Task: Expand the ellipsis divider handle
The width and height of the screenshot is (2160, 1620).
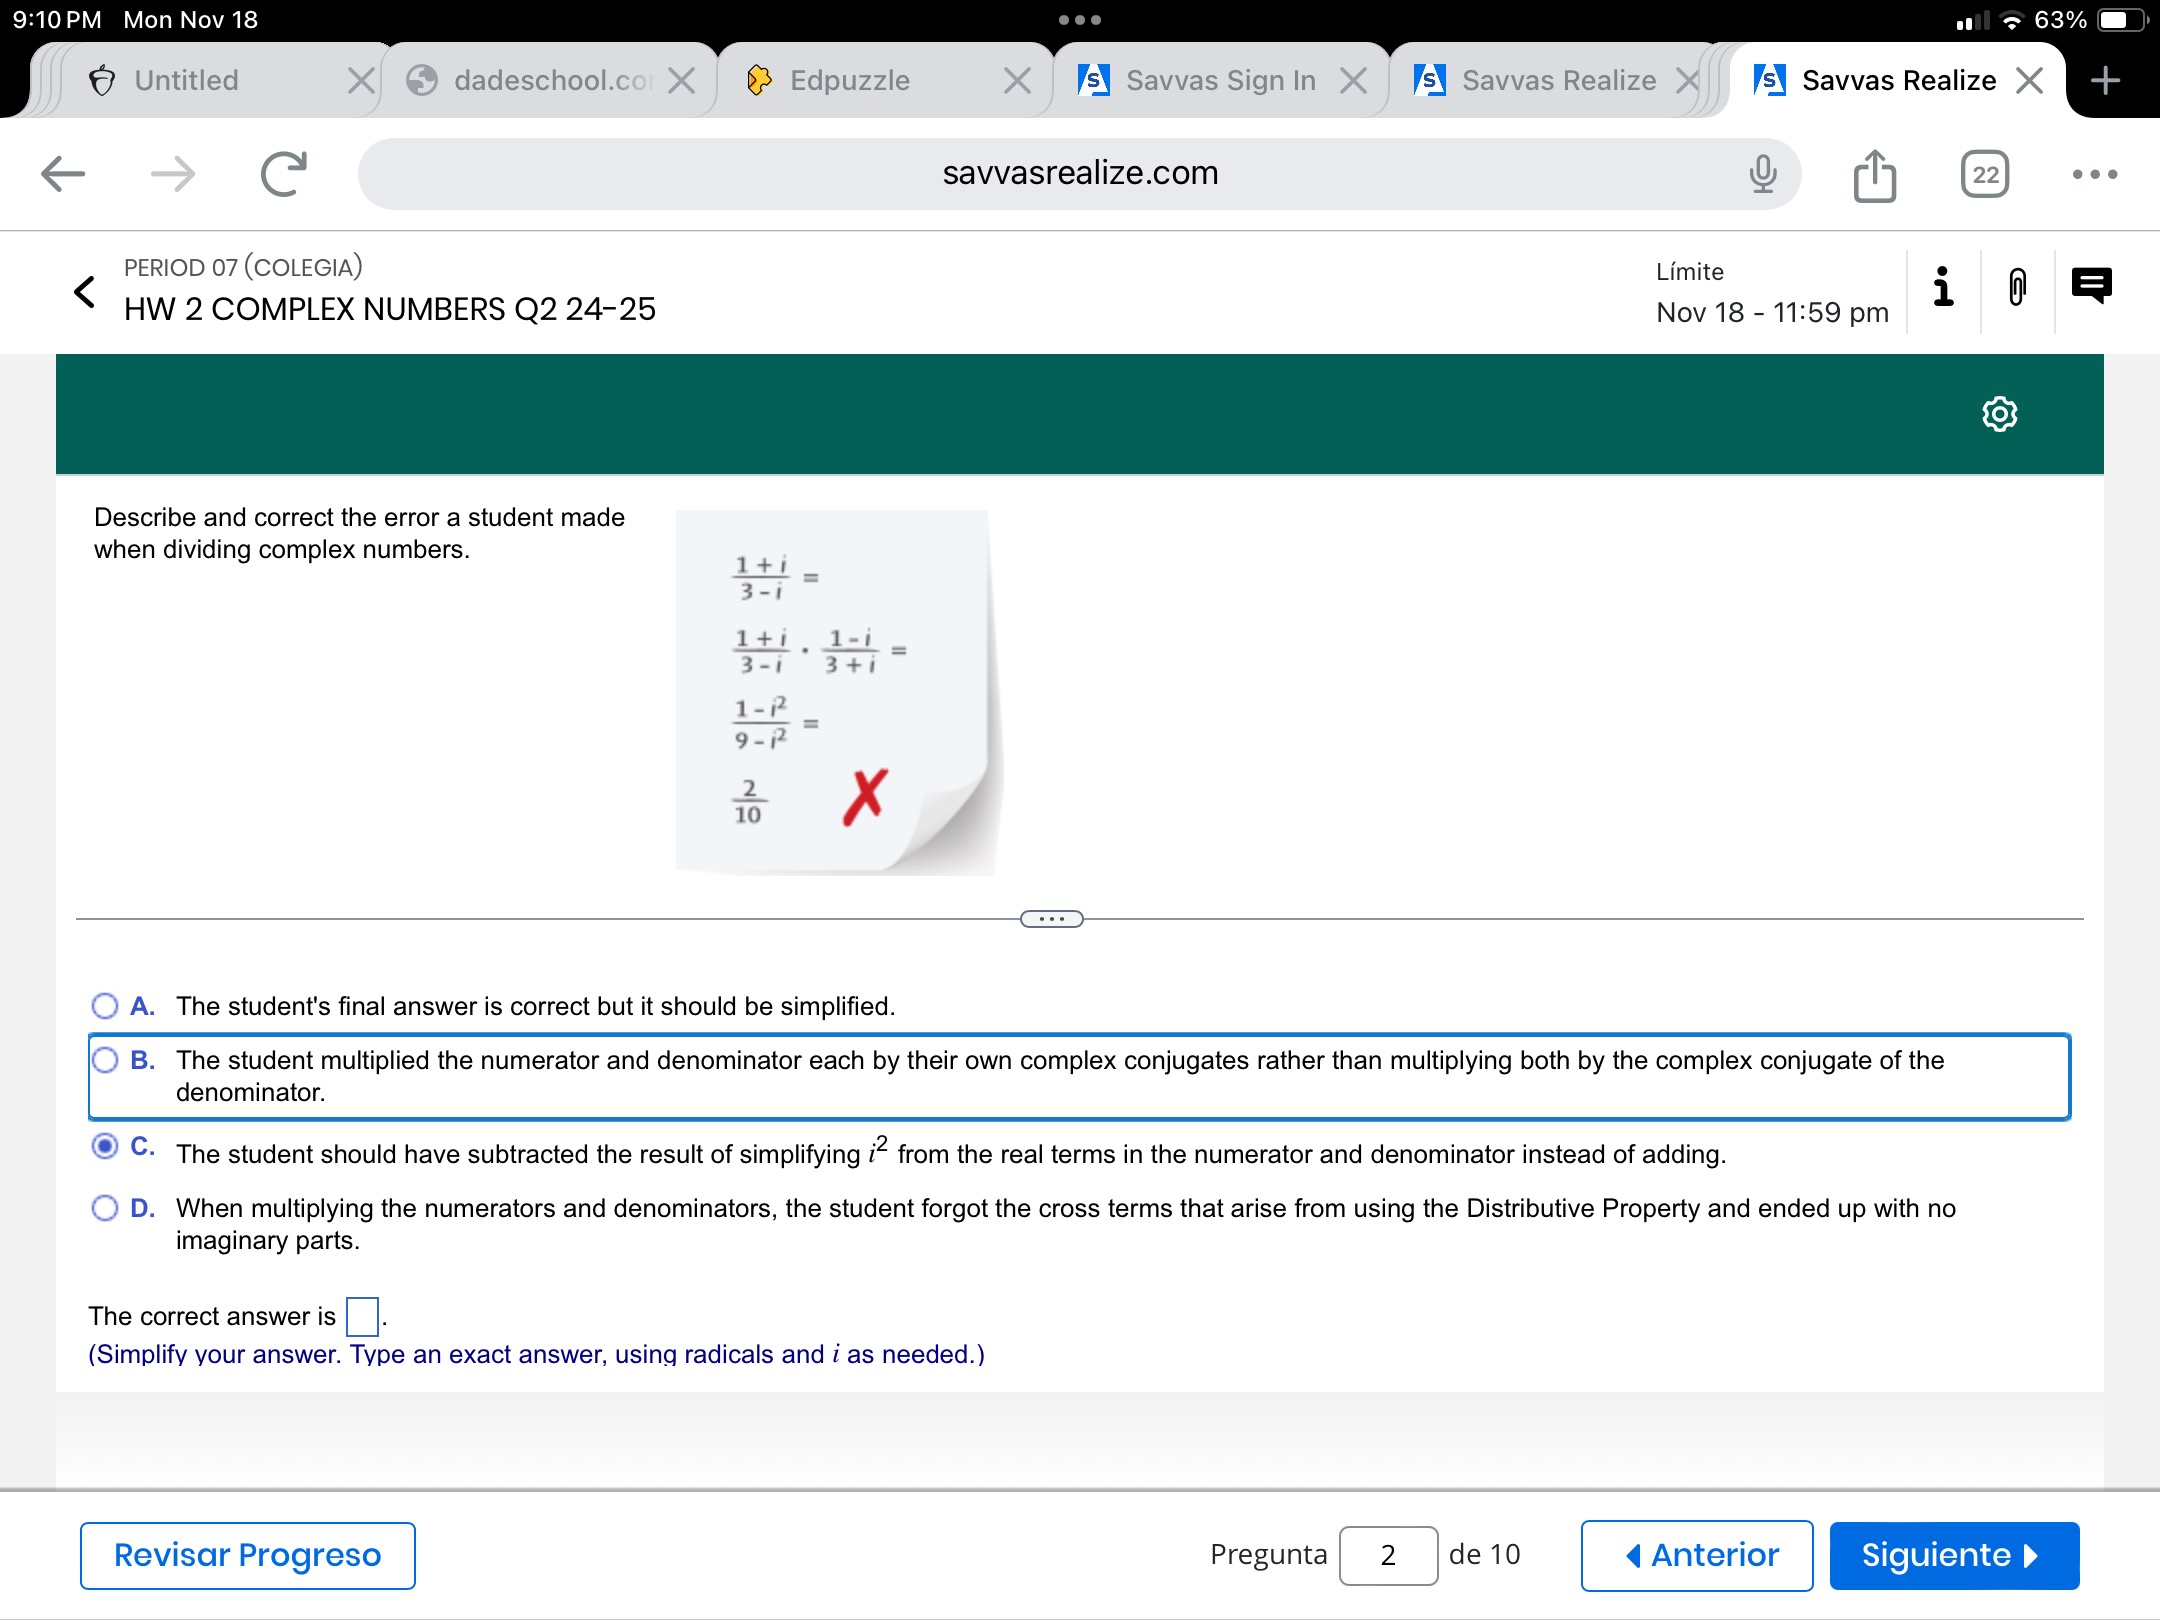Action: click(1051, 918)
